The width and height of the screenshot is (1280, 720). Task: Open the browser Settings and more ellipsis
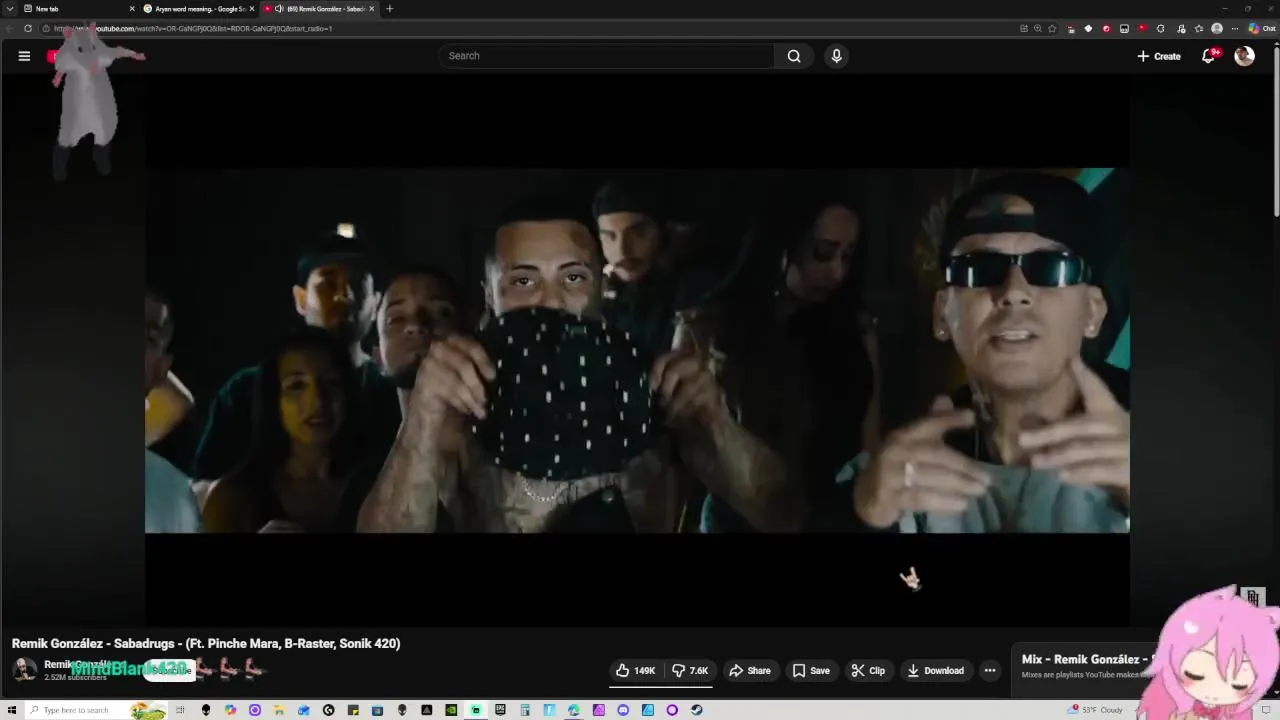click(x=1235, y=29)
